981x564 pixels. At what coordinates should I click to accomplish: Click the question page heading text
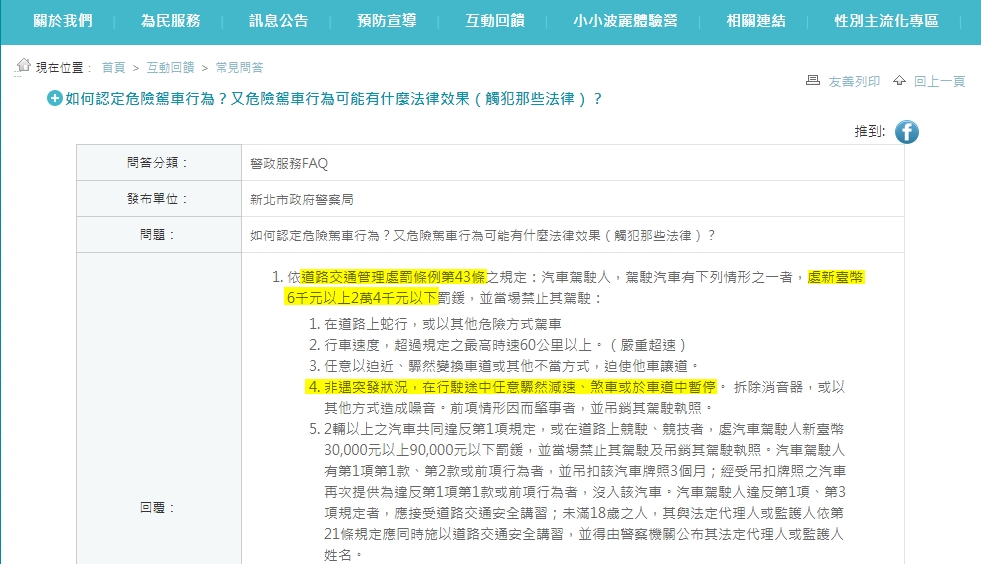[x=334, y=99]
